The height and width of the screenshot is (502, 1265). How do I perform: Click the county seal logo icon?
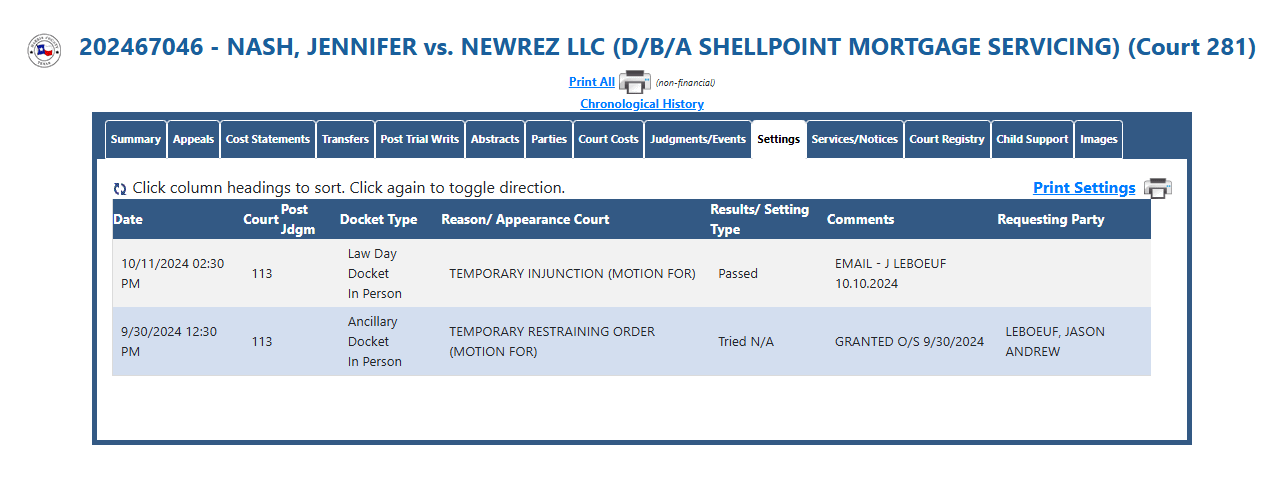44,50
